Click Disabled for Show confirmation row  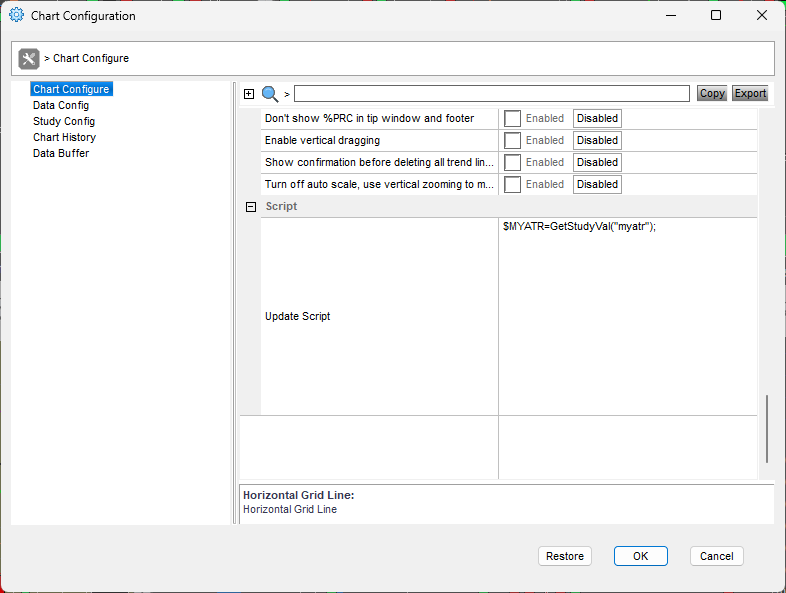(x=597, y=163)
